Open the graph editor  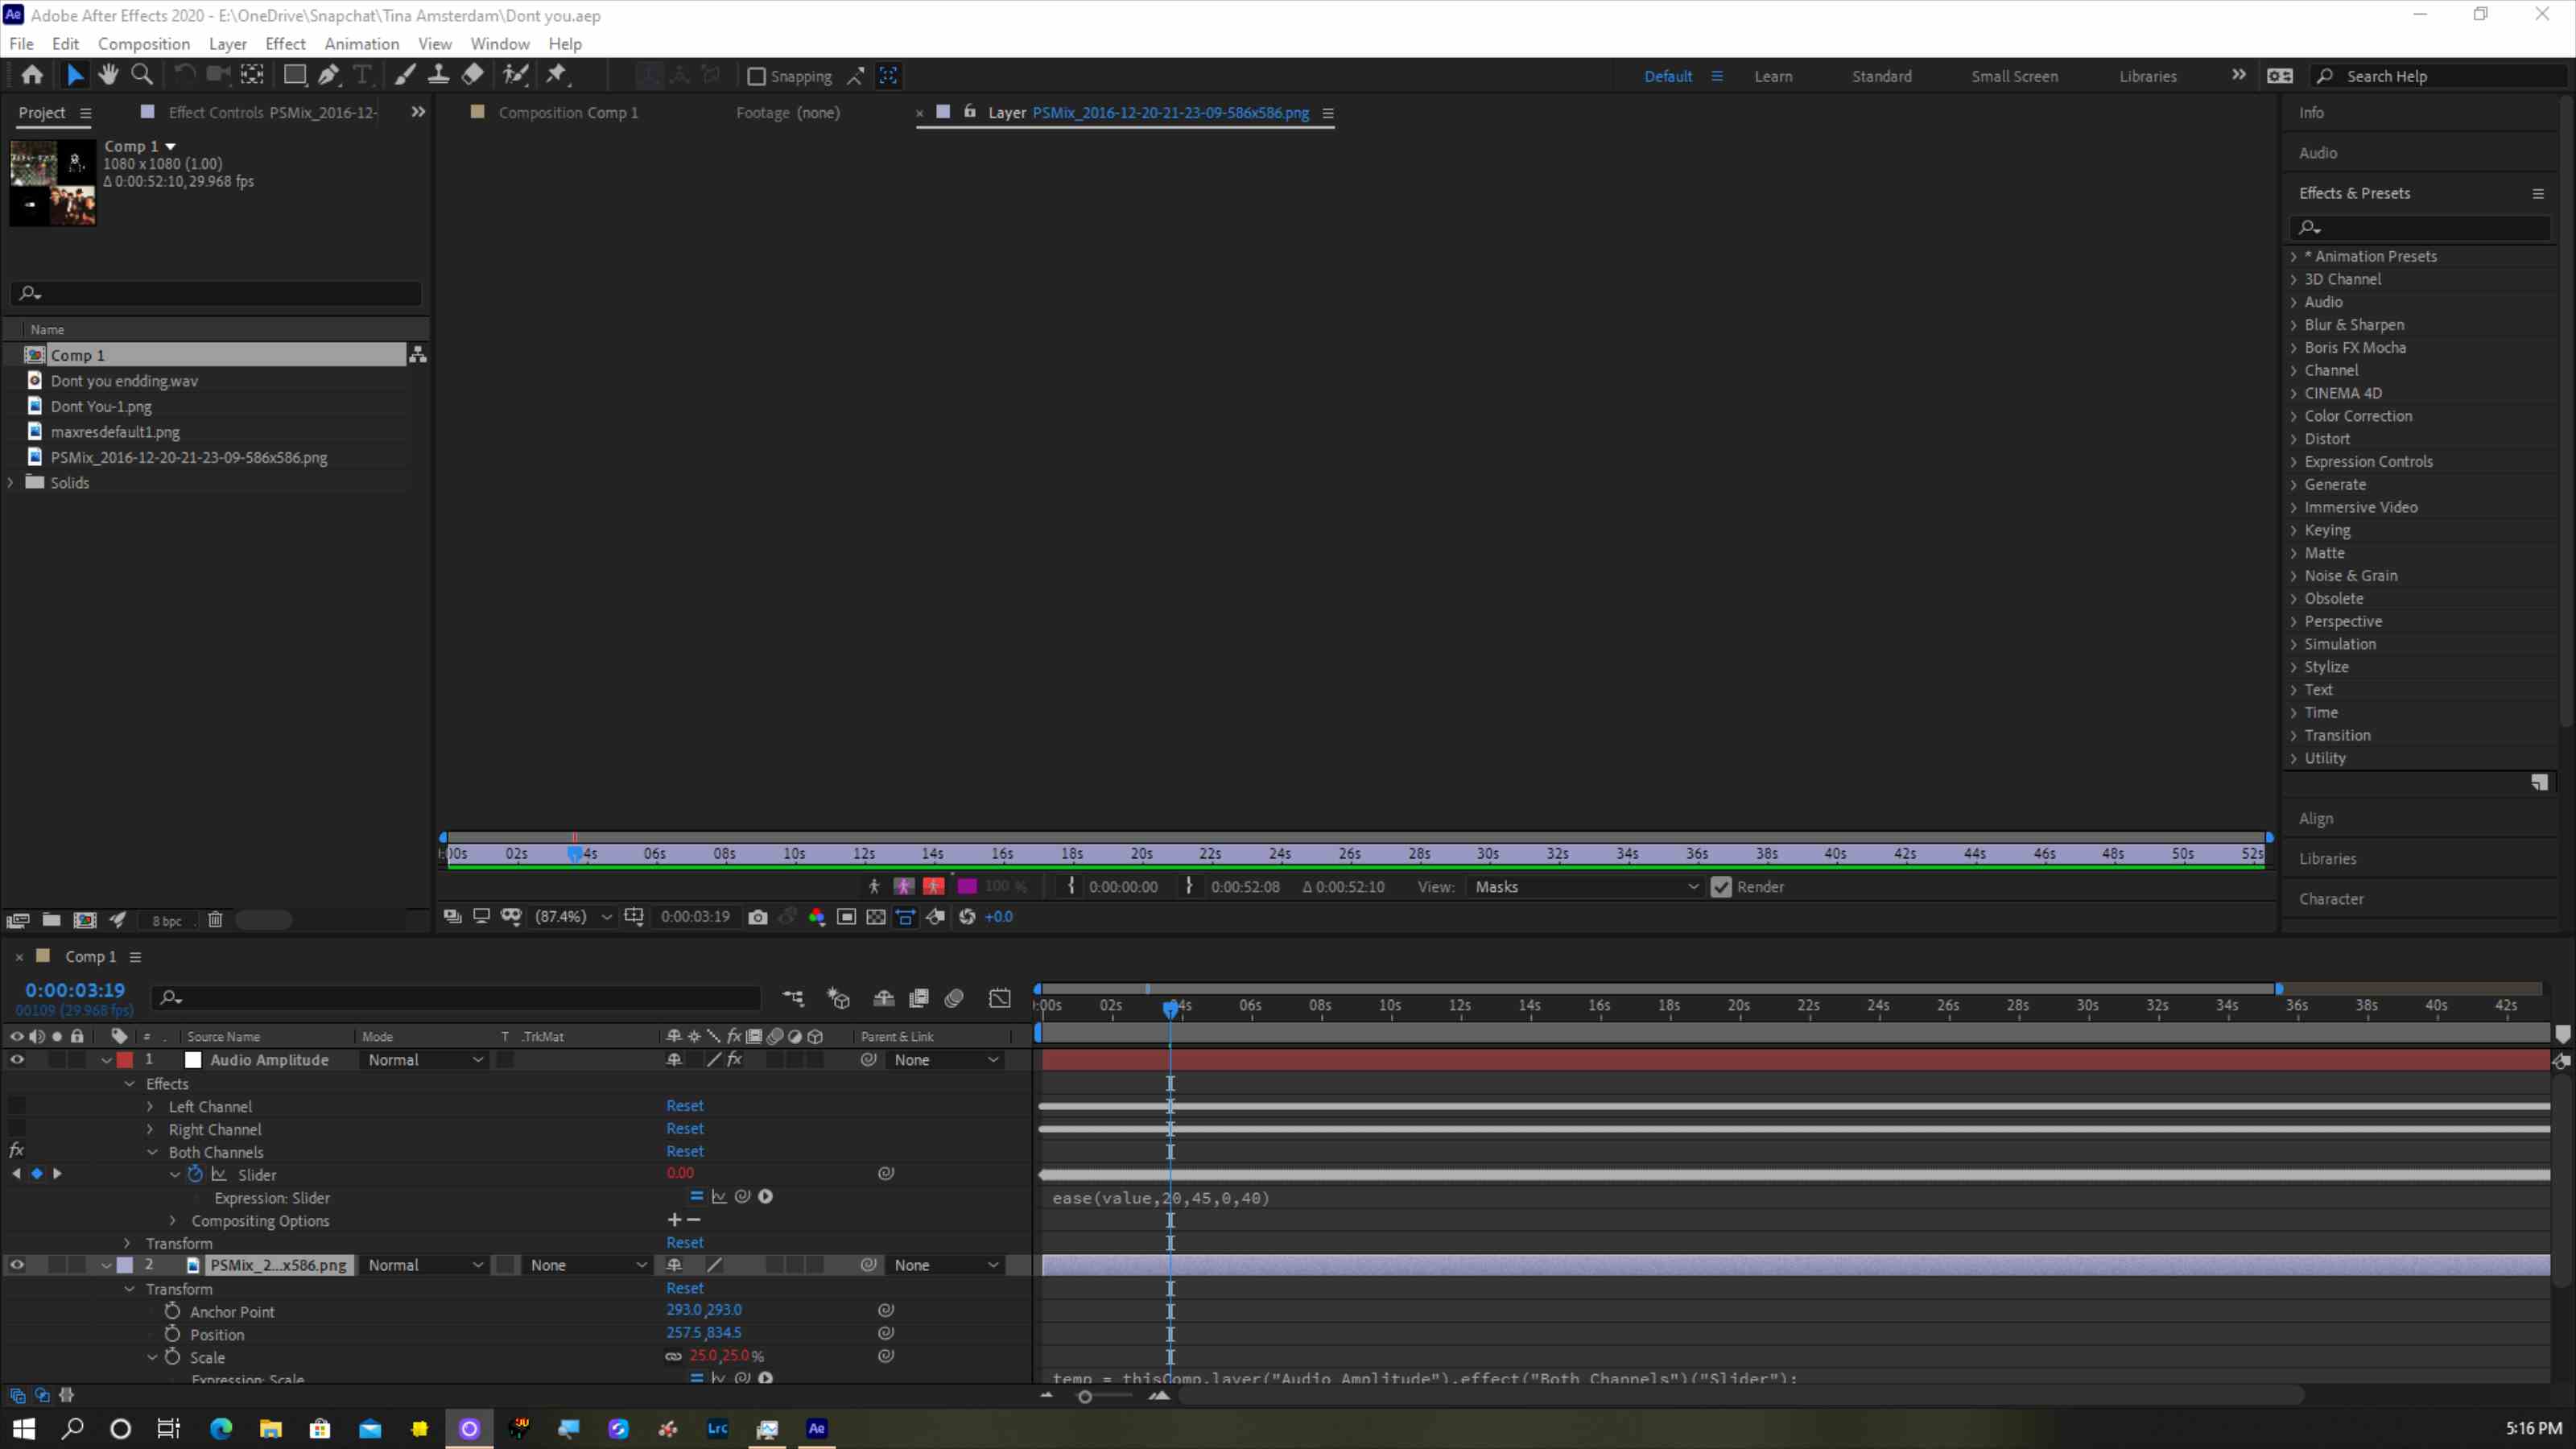(x=999, y=998)
